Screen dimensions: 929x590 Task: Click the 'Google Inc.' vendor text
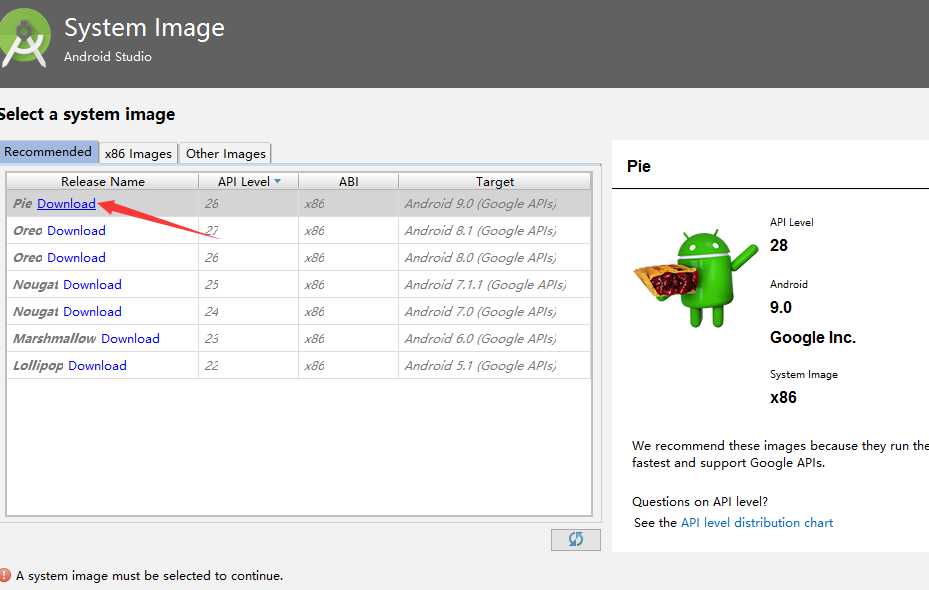pos(813,338)
